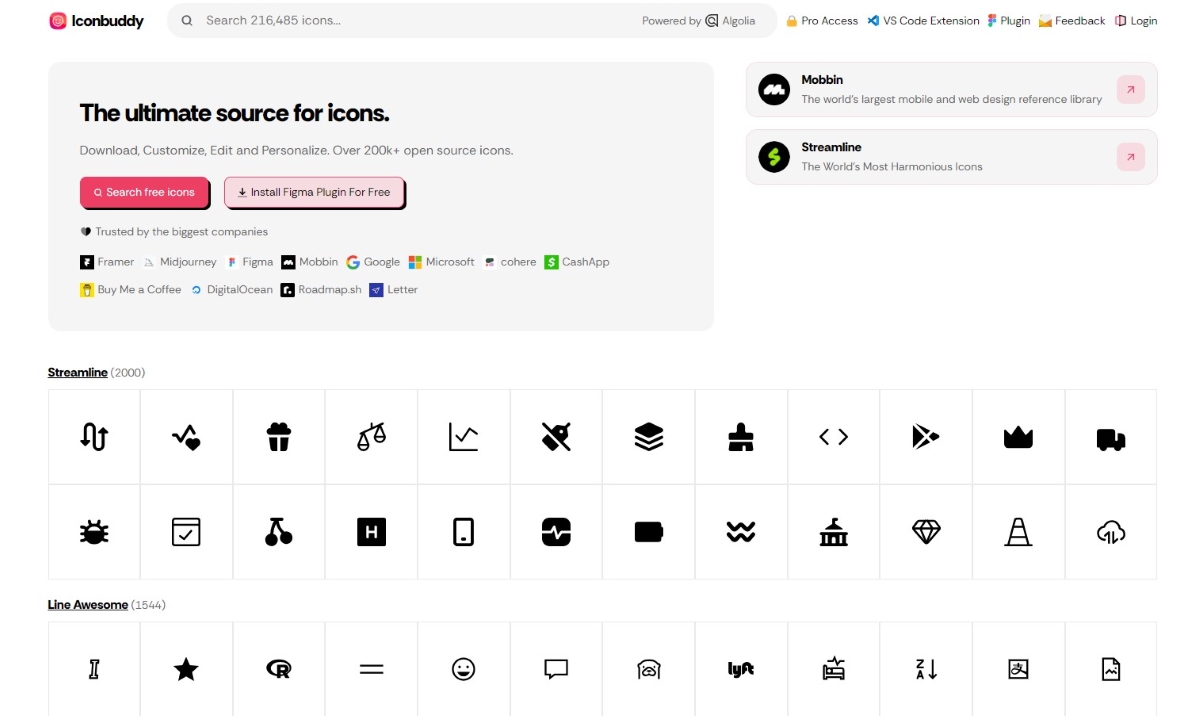Open Pro Access link
Viewport: 1200px width, 716px height.
click(x=822, y=20)
